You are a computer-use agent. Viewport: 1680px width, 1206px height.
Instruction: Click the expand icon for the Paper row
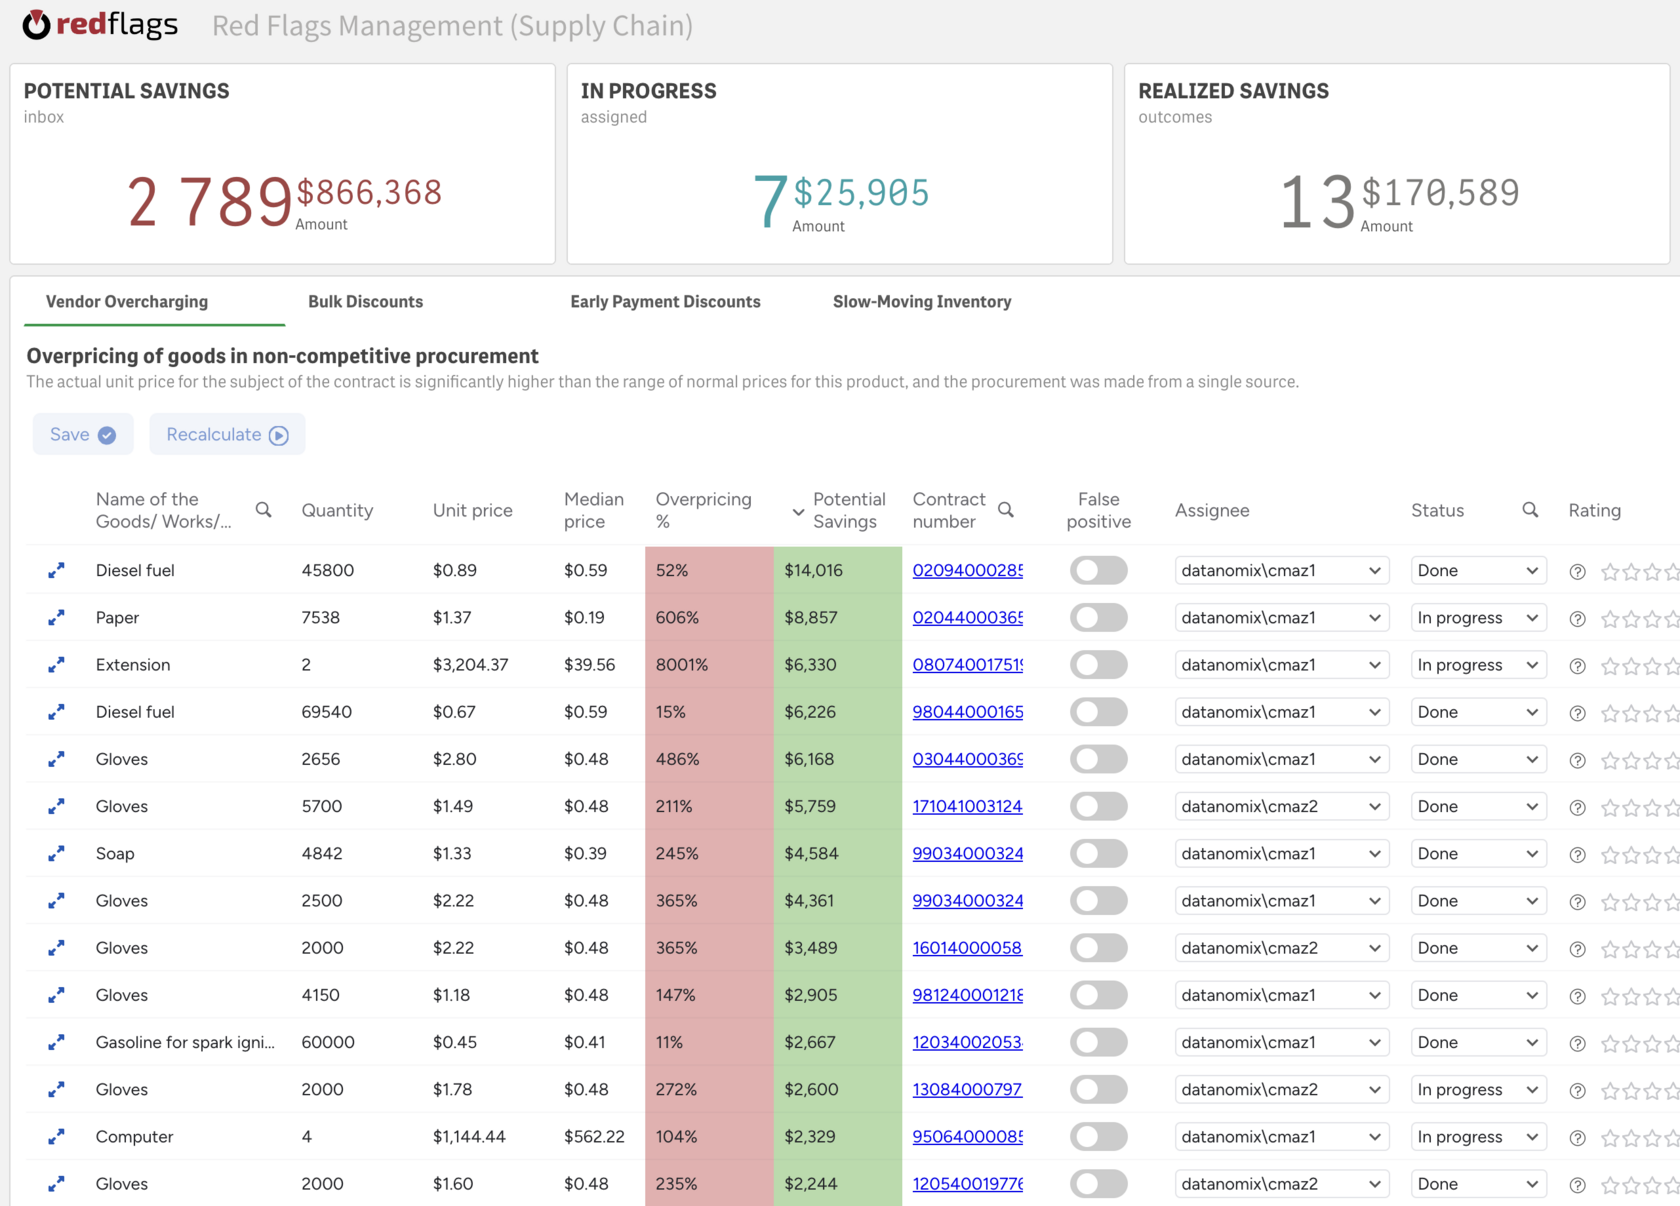click(56, 618)
